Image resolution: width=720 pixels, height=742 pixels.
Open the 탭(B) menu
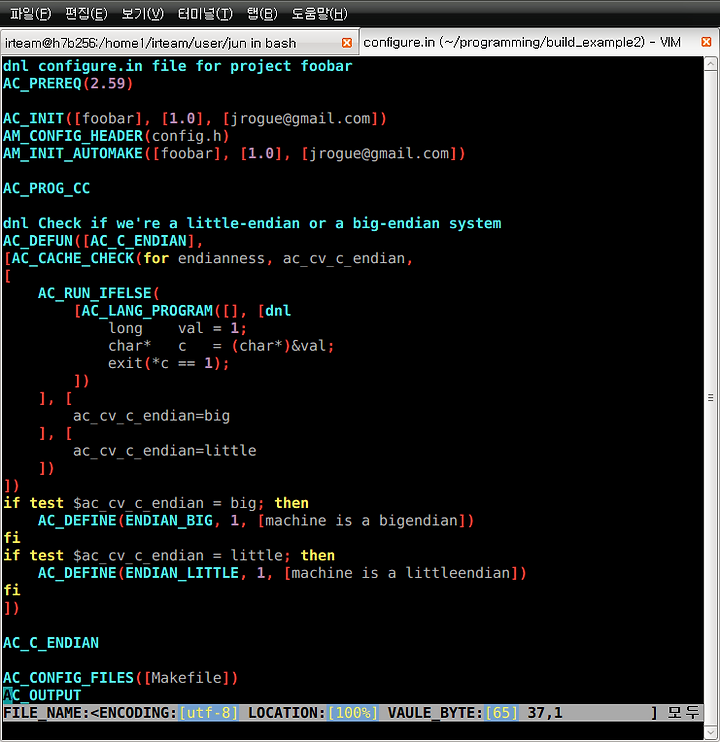click(x=262, y=14)
